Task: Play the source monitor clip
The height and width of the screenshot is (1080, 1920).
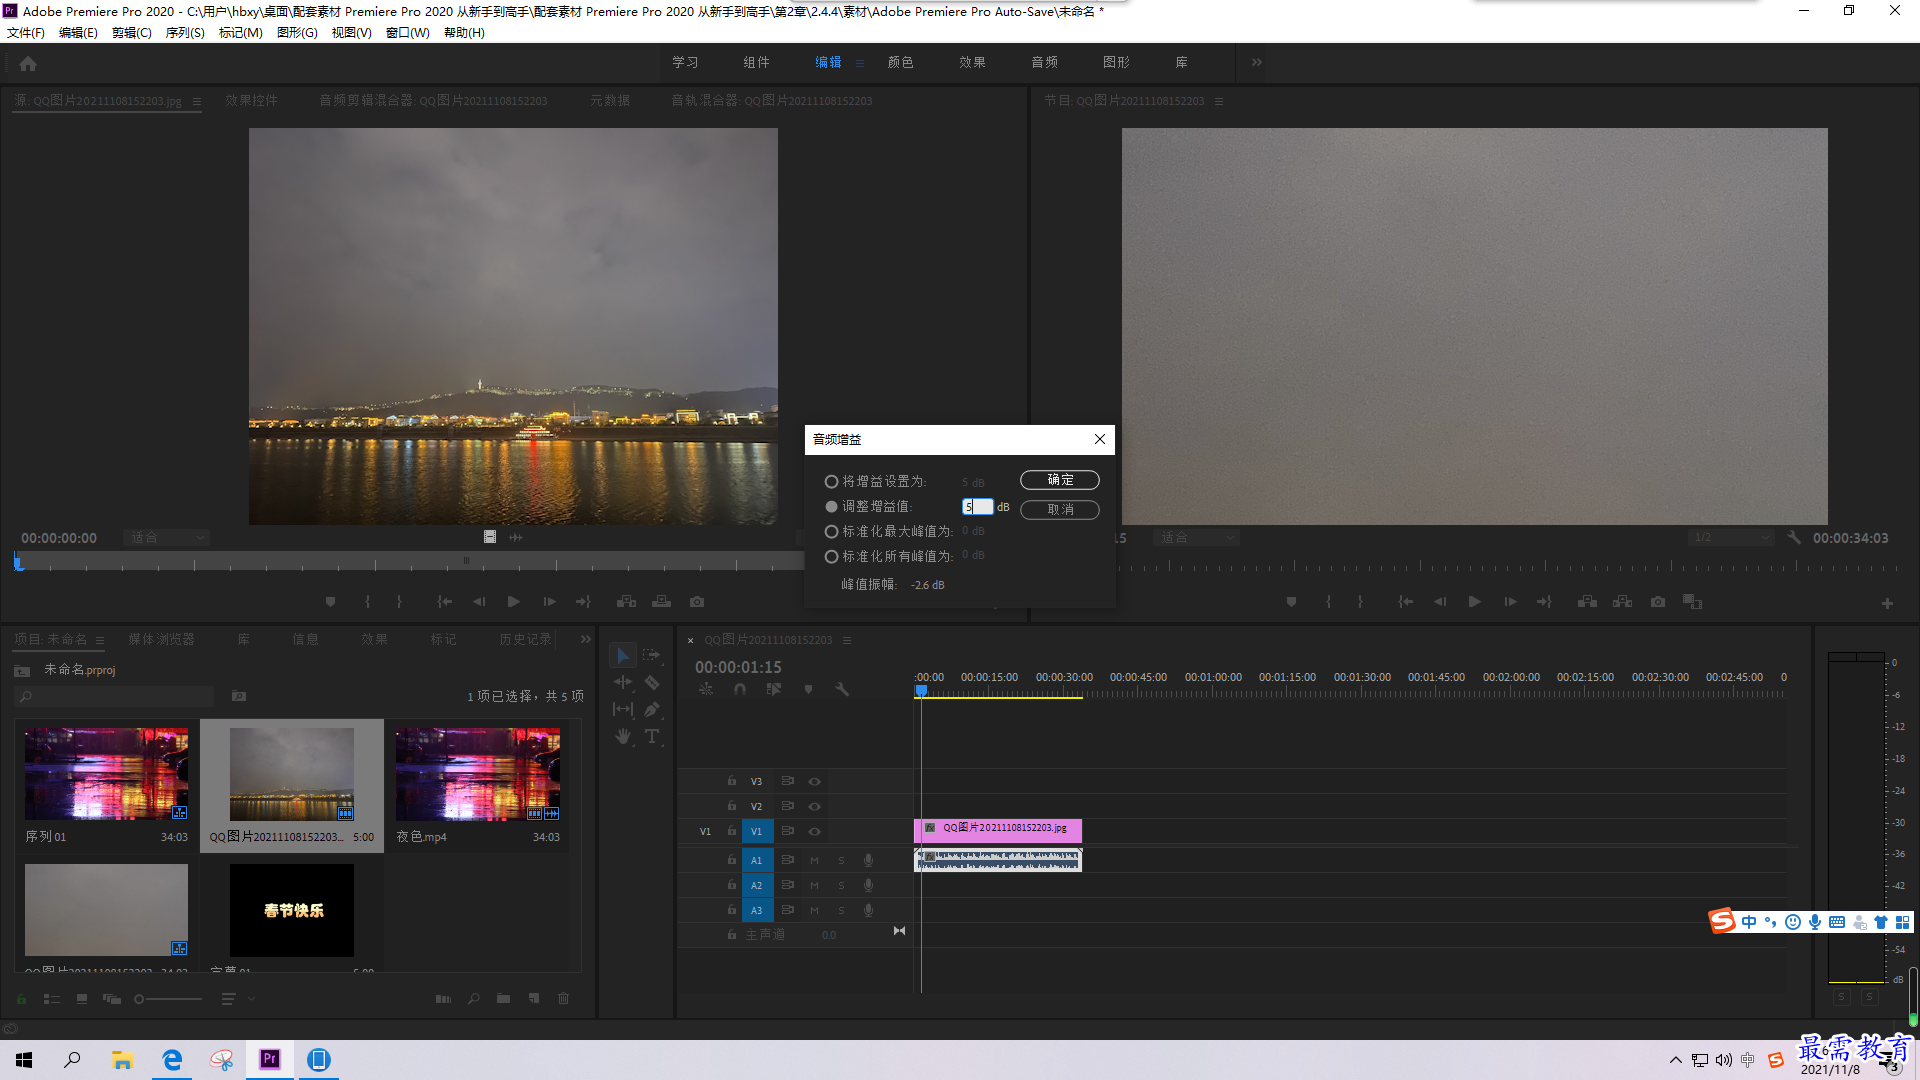Action: [513, 602]
